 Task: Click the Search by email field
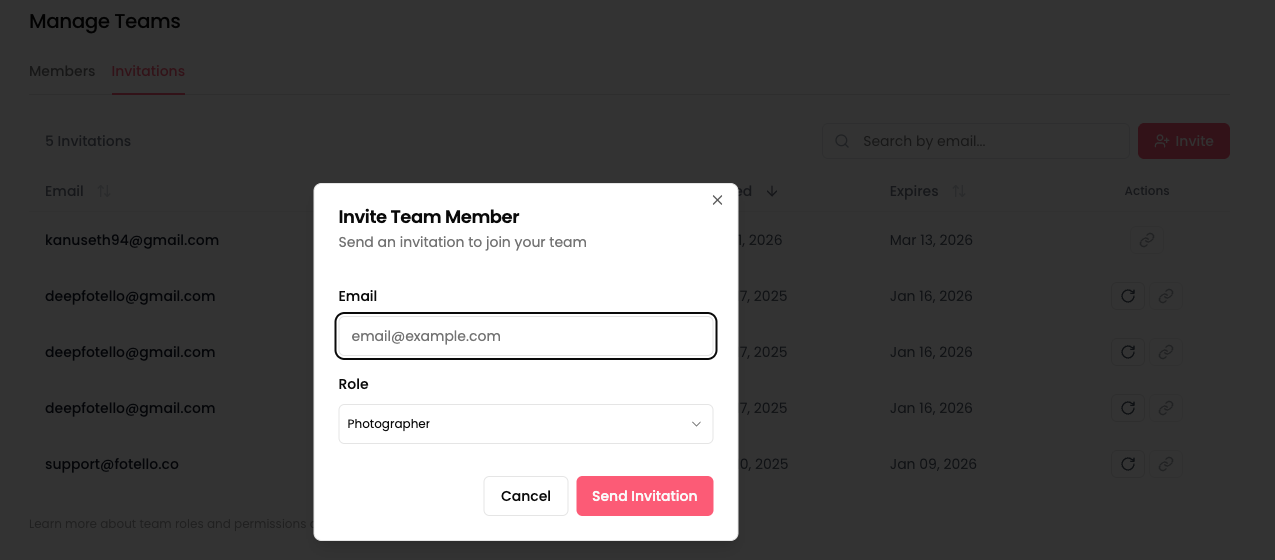tap(985, 141)
